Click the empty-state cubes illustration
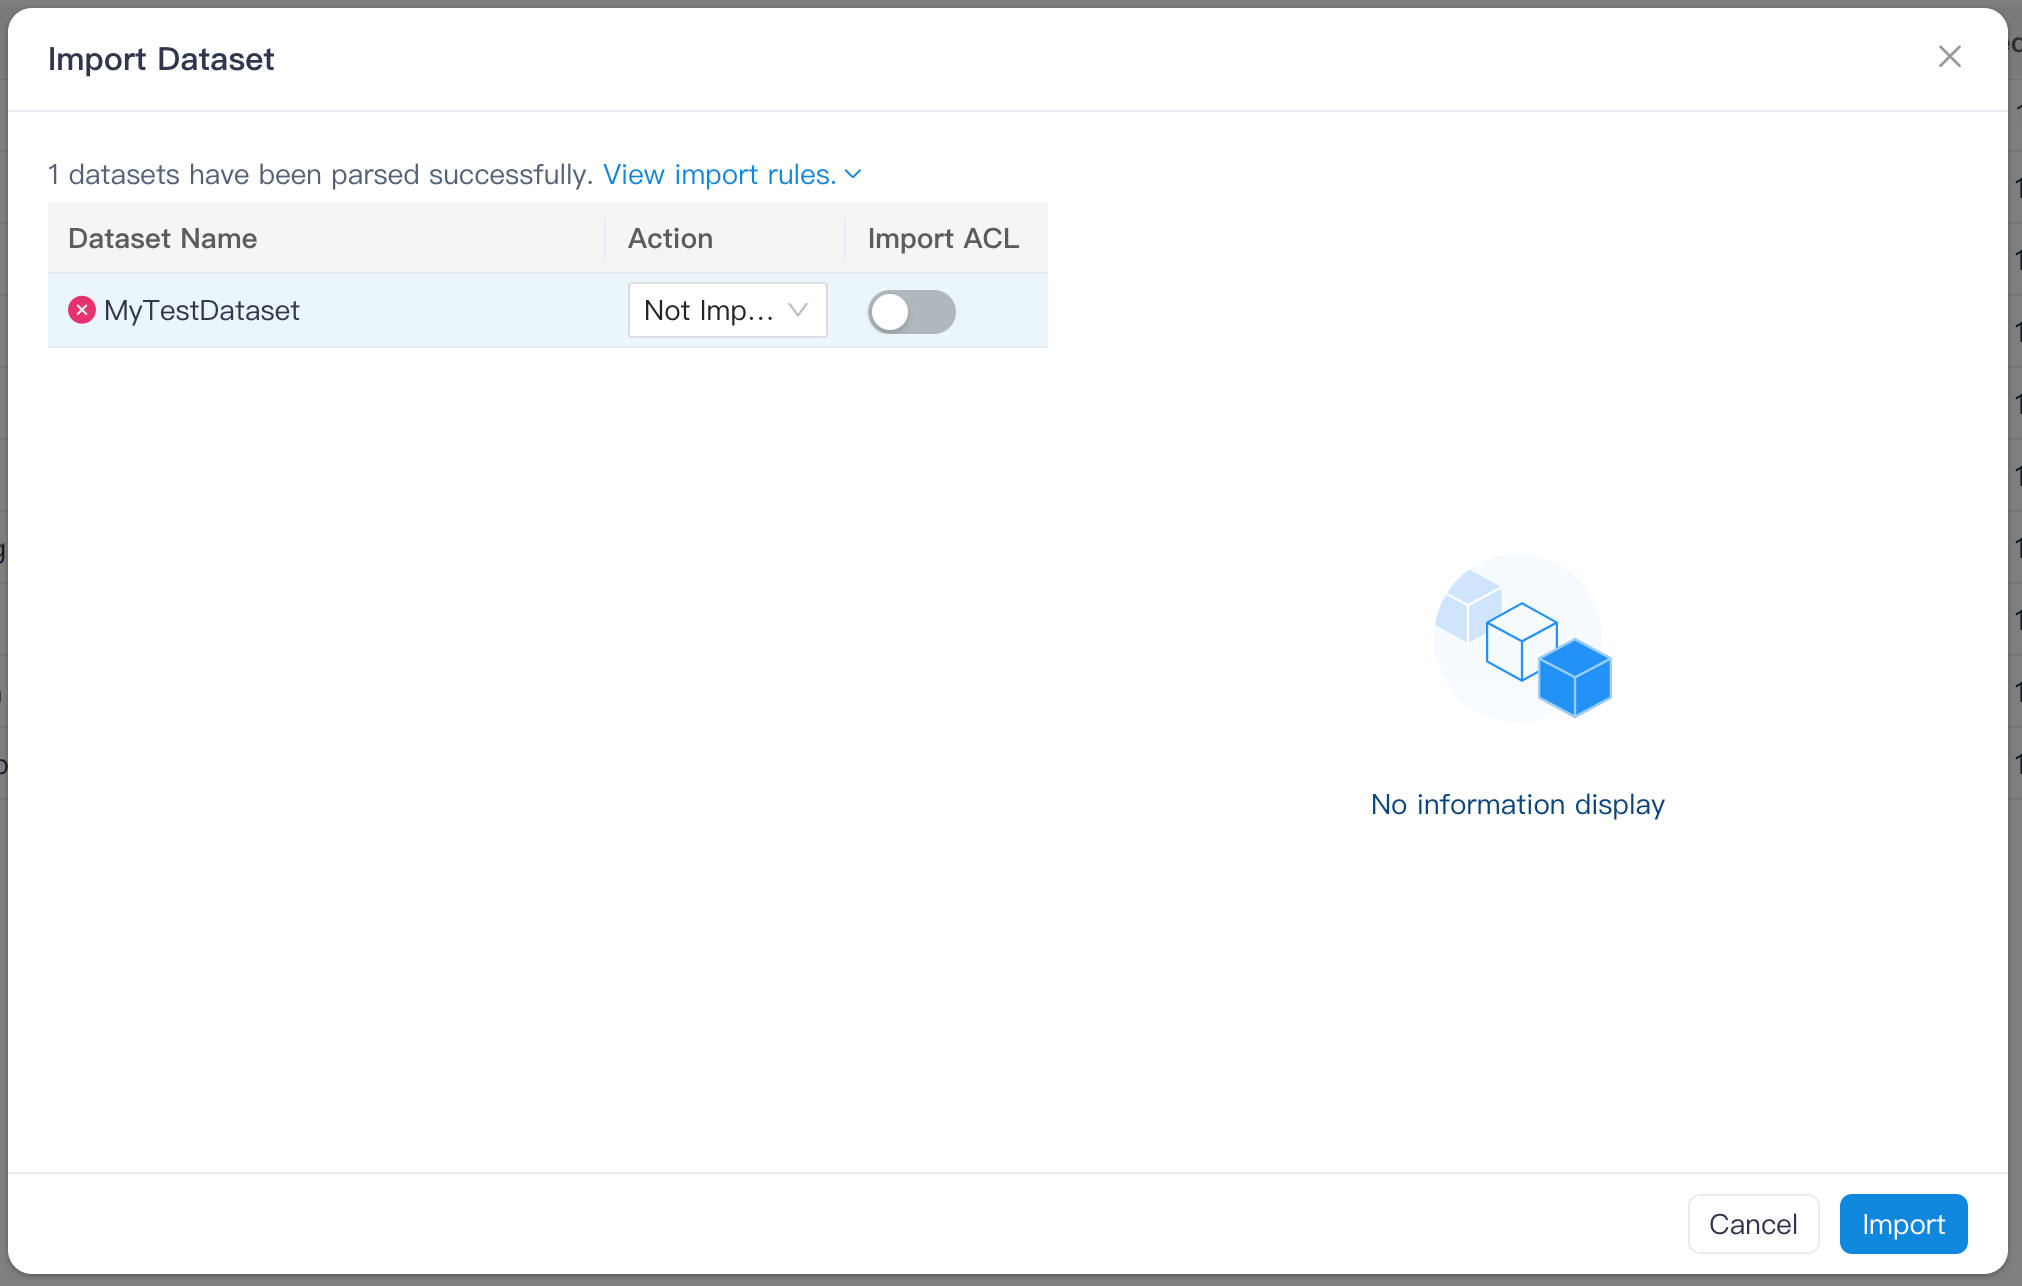This screenshot has height=1286, width=2022. pyautogui.click(x=1522, y=637)
